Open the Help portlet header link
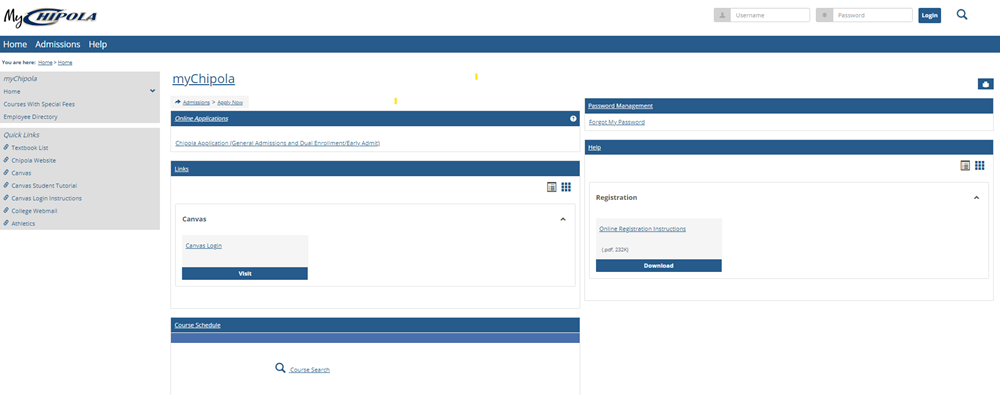This screenshot has height=395, width=1000. [x=594, y=147]
